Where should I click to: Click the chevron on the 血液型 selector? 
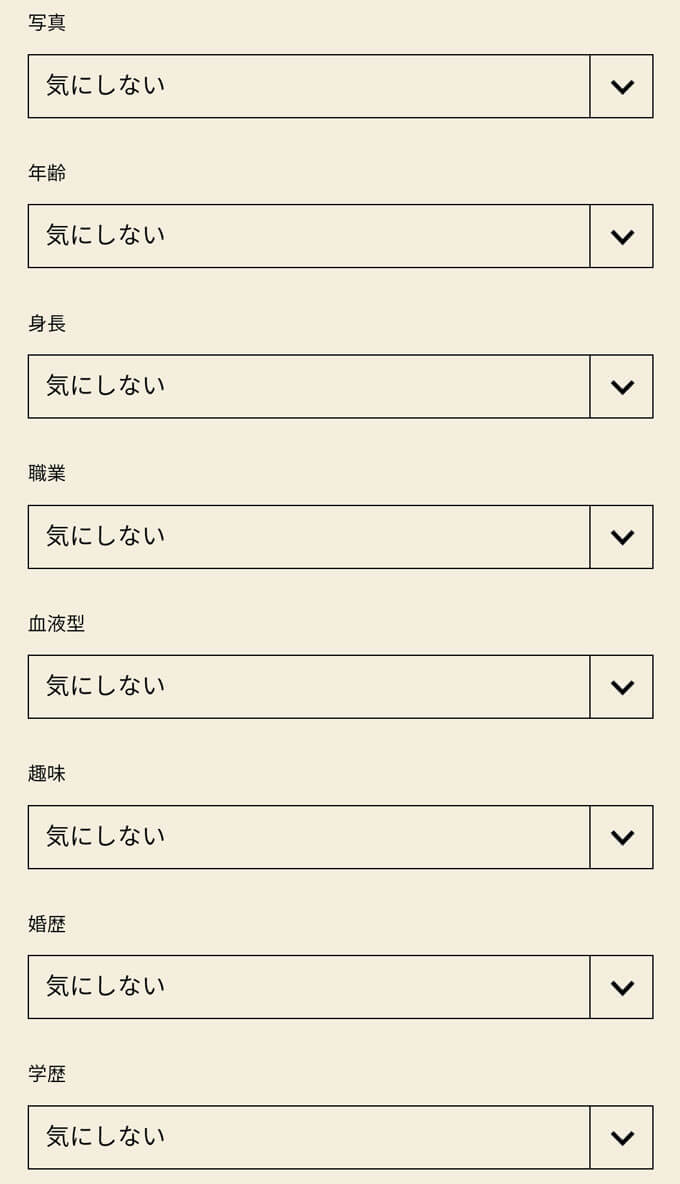621,686
